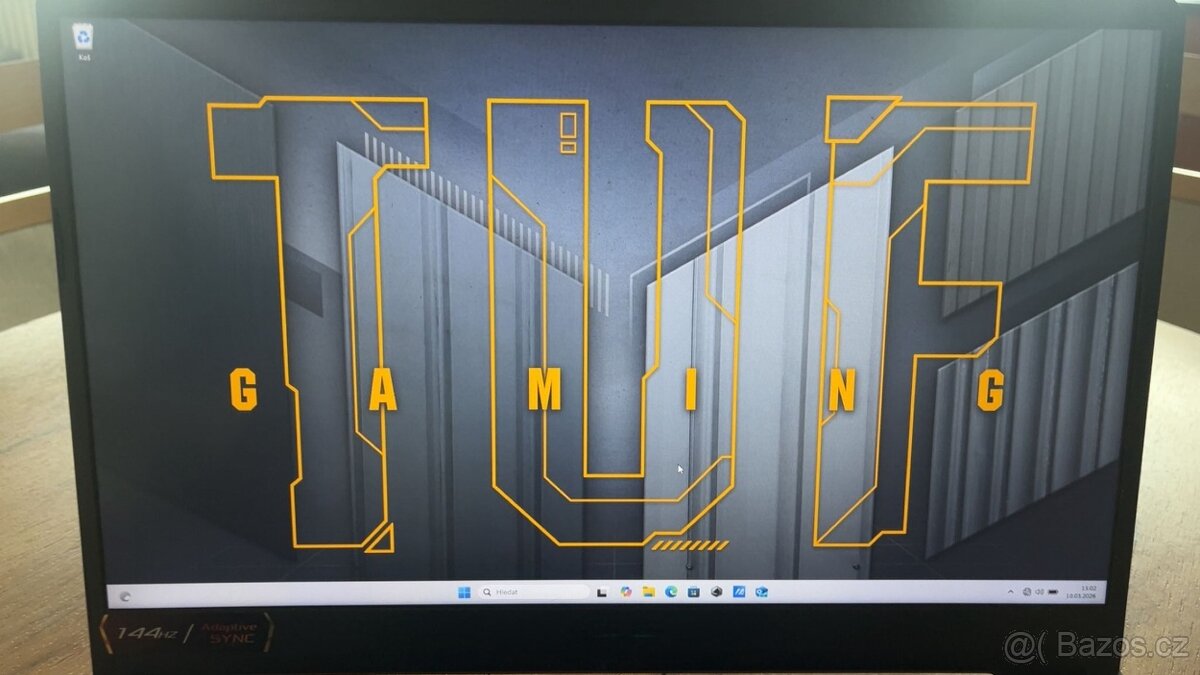Launch Copilot from the taskbar

click(626, 592)
